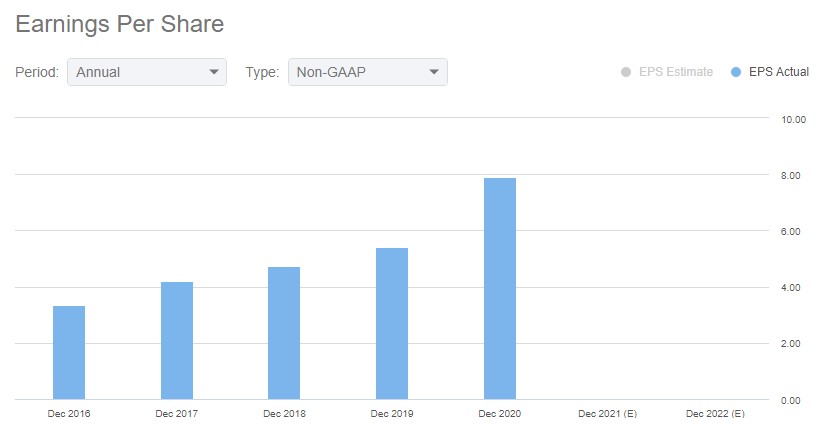The image size is (821, 426).
Task: Open the Type dropdown showing Non-GAAP
Action: click(x=368, y=72)
